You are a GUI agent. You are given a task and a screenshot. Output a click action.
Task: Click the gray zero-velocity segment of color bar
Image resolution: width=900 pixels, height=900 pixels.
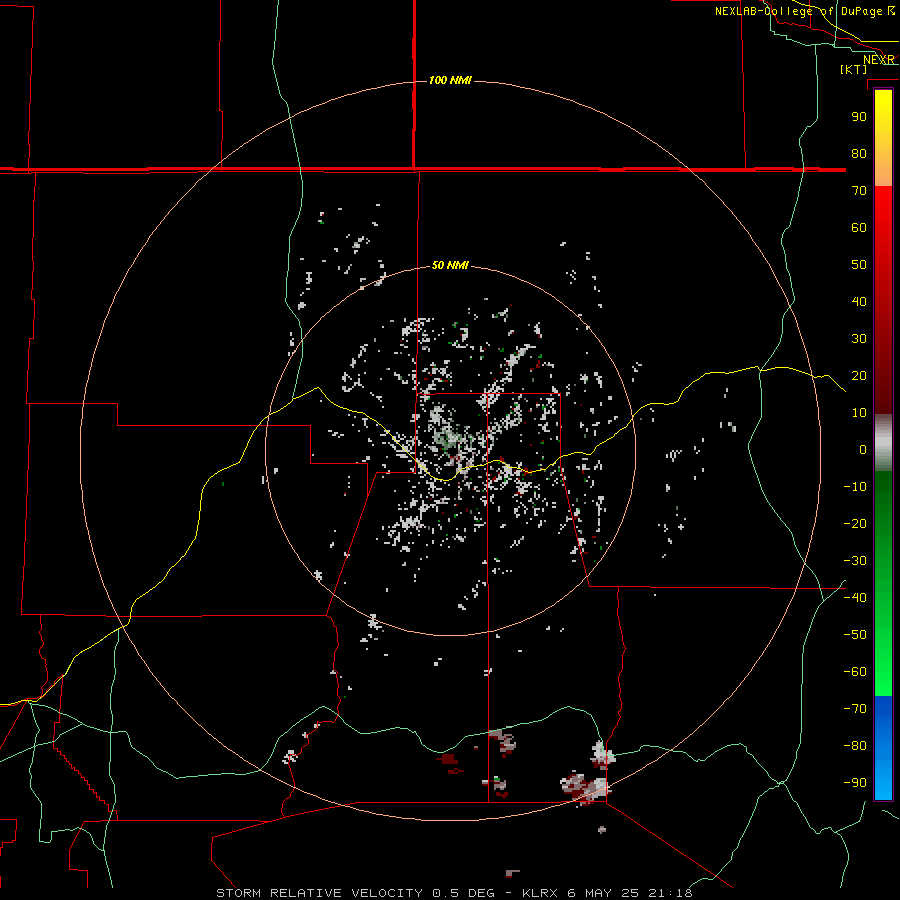click(x=883, y=443)
